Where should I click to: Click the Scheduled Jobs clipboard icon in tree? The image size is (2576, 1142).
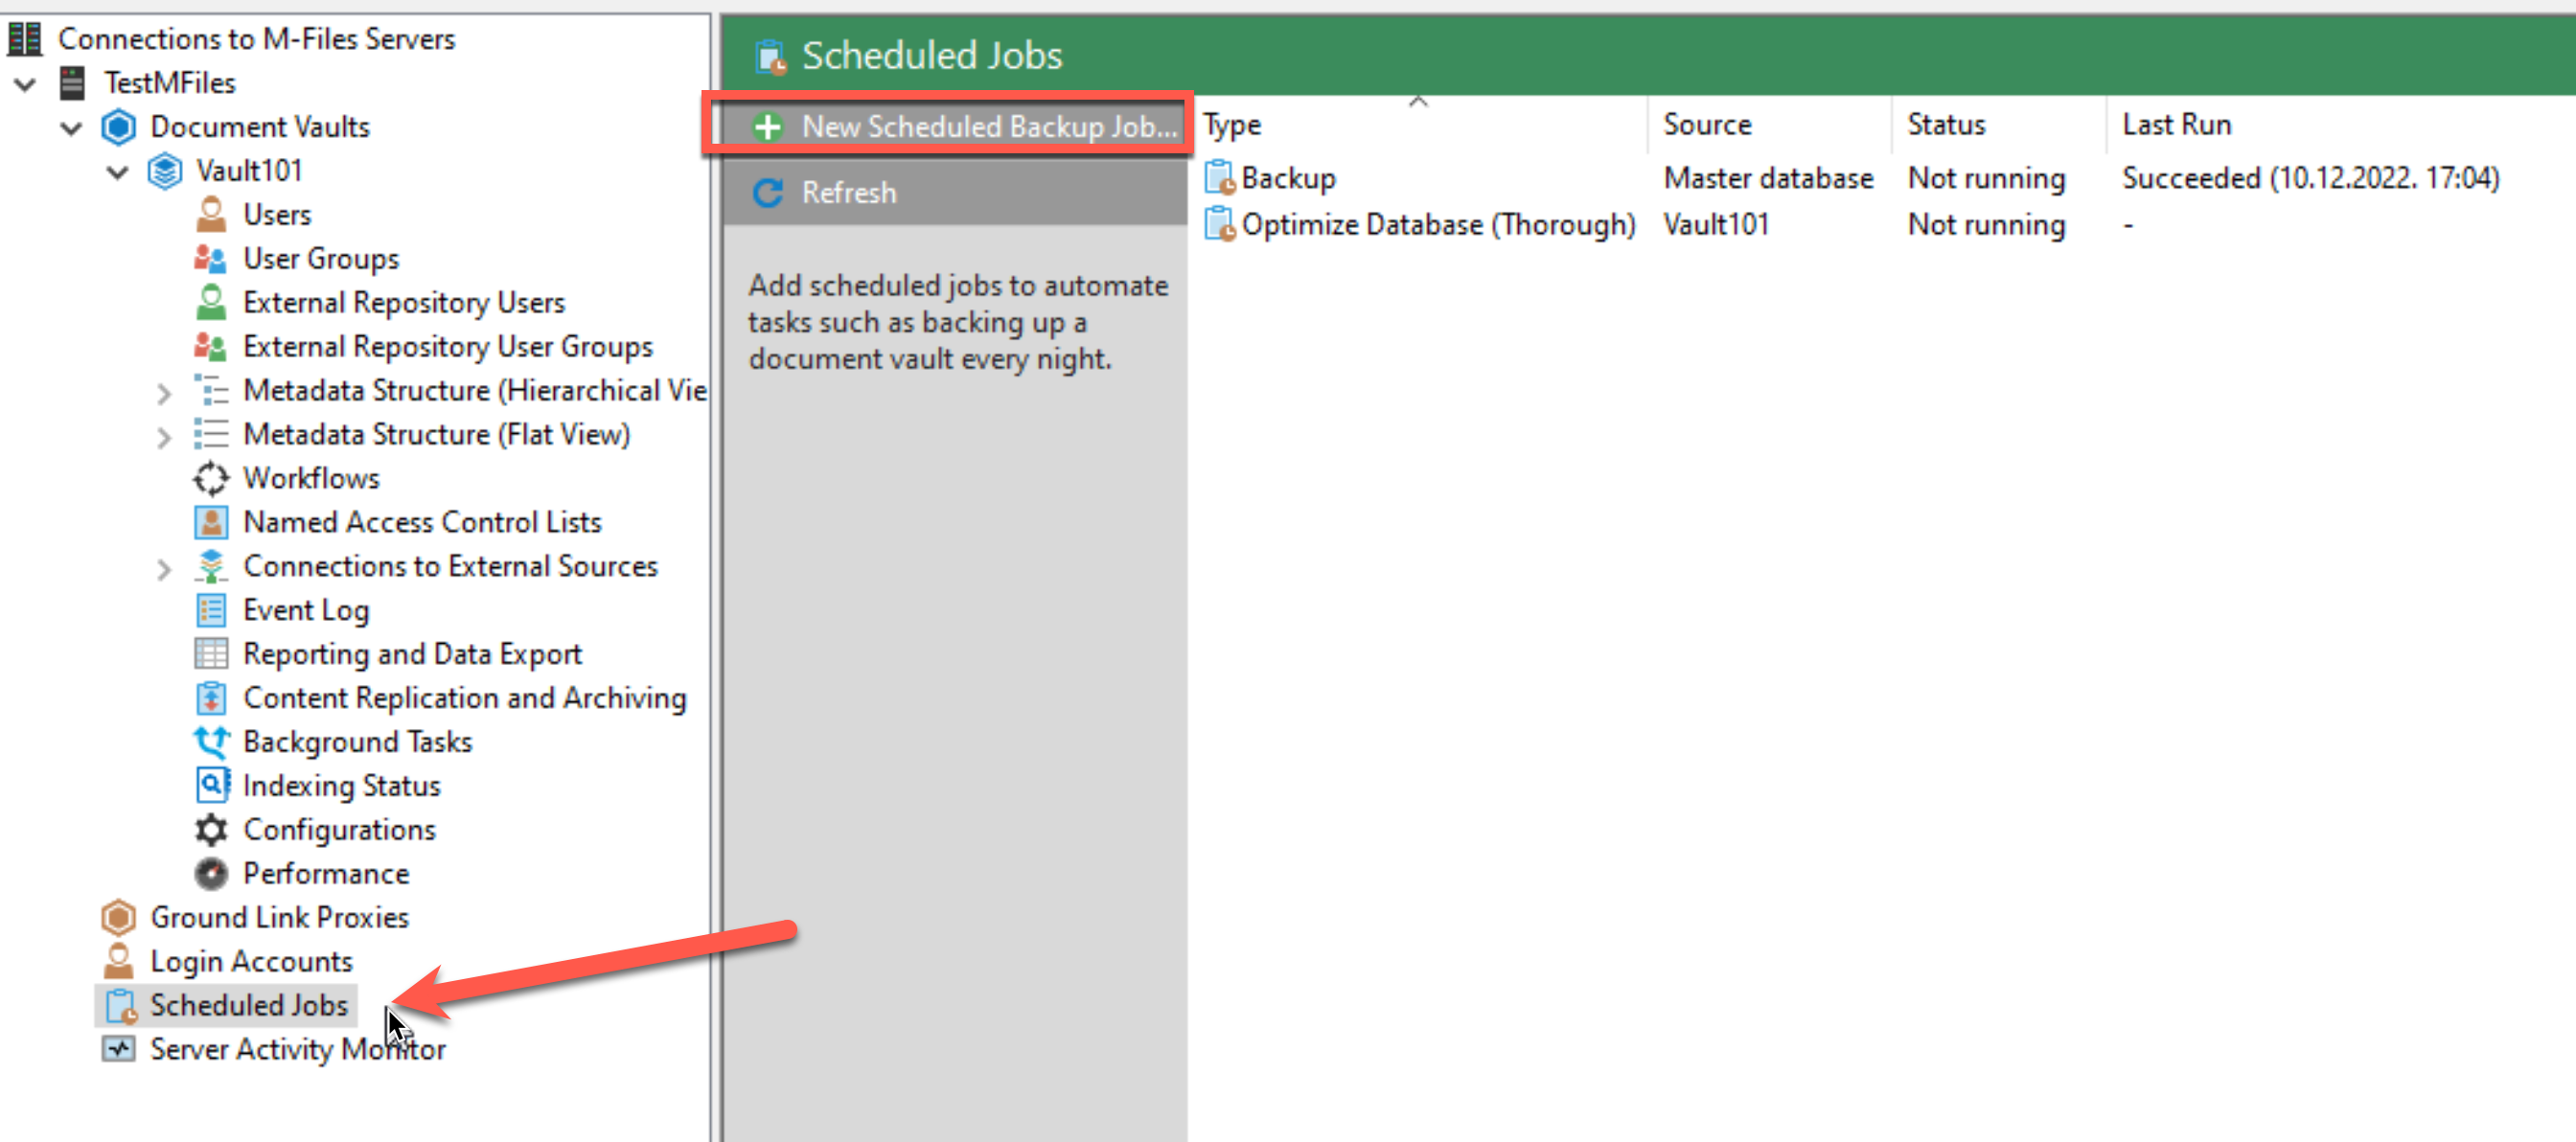(121, 1006)
